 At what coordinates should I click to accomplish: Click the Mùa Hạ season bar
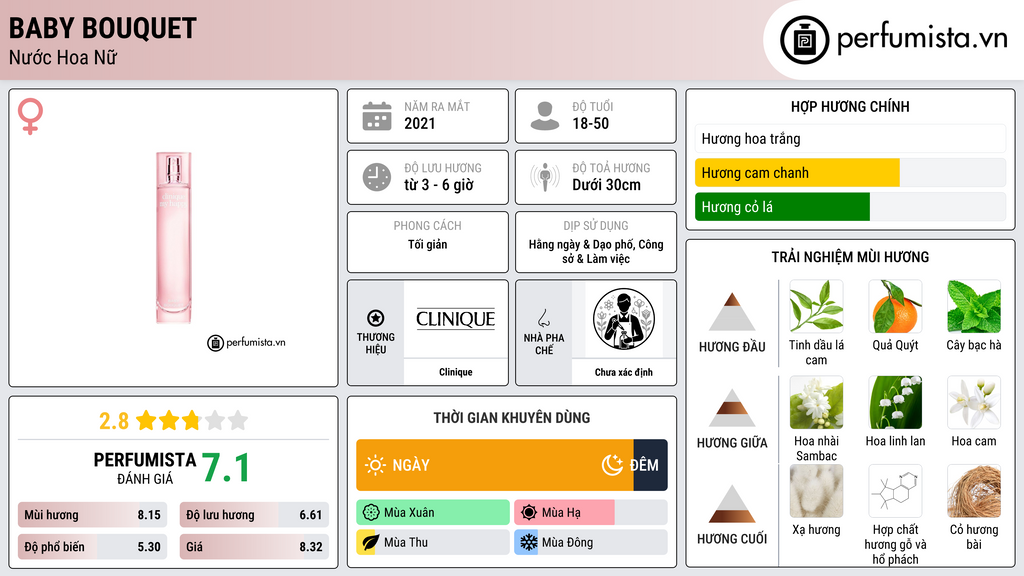[x=590, y=513]
